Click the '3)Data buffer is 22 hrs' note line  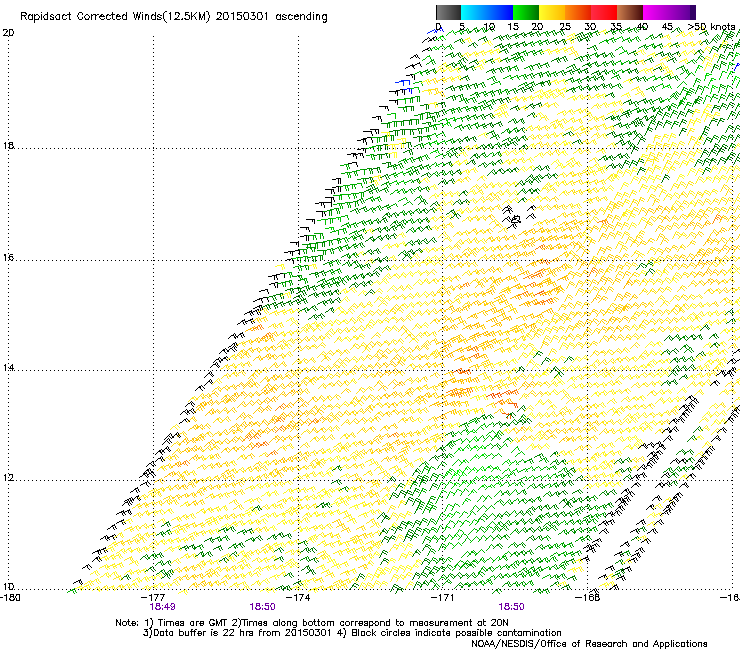[x=352, y=633]
